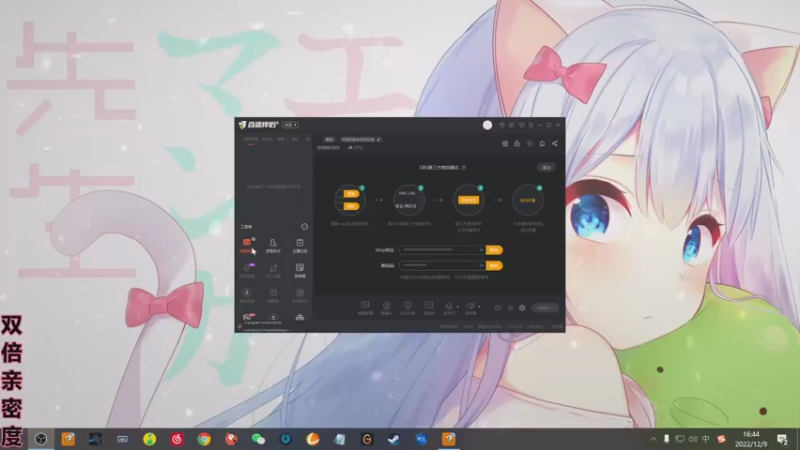Click the shield icon in the title bar
The width and height of the screenshot is (800, 450).
click(x=521, y=125)
